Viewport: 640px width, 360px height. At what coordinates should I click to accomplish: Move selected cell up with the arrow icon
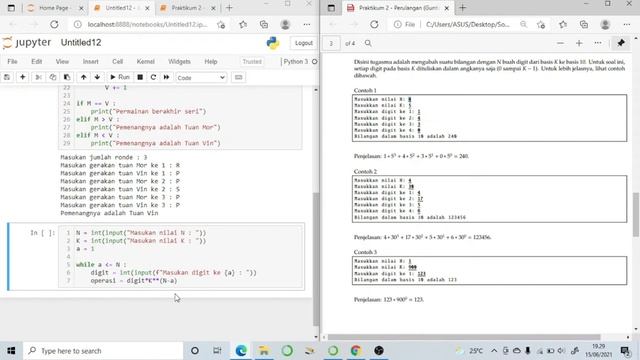[x=83, y=77]
